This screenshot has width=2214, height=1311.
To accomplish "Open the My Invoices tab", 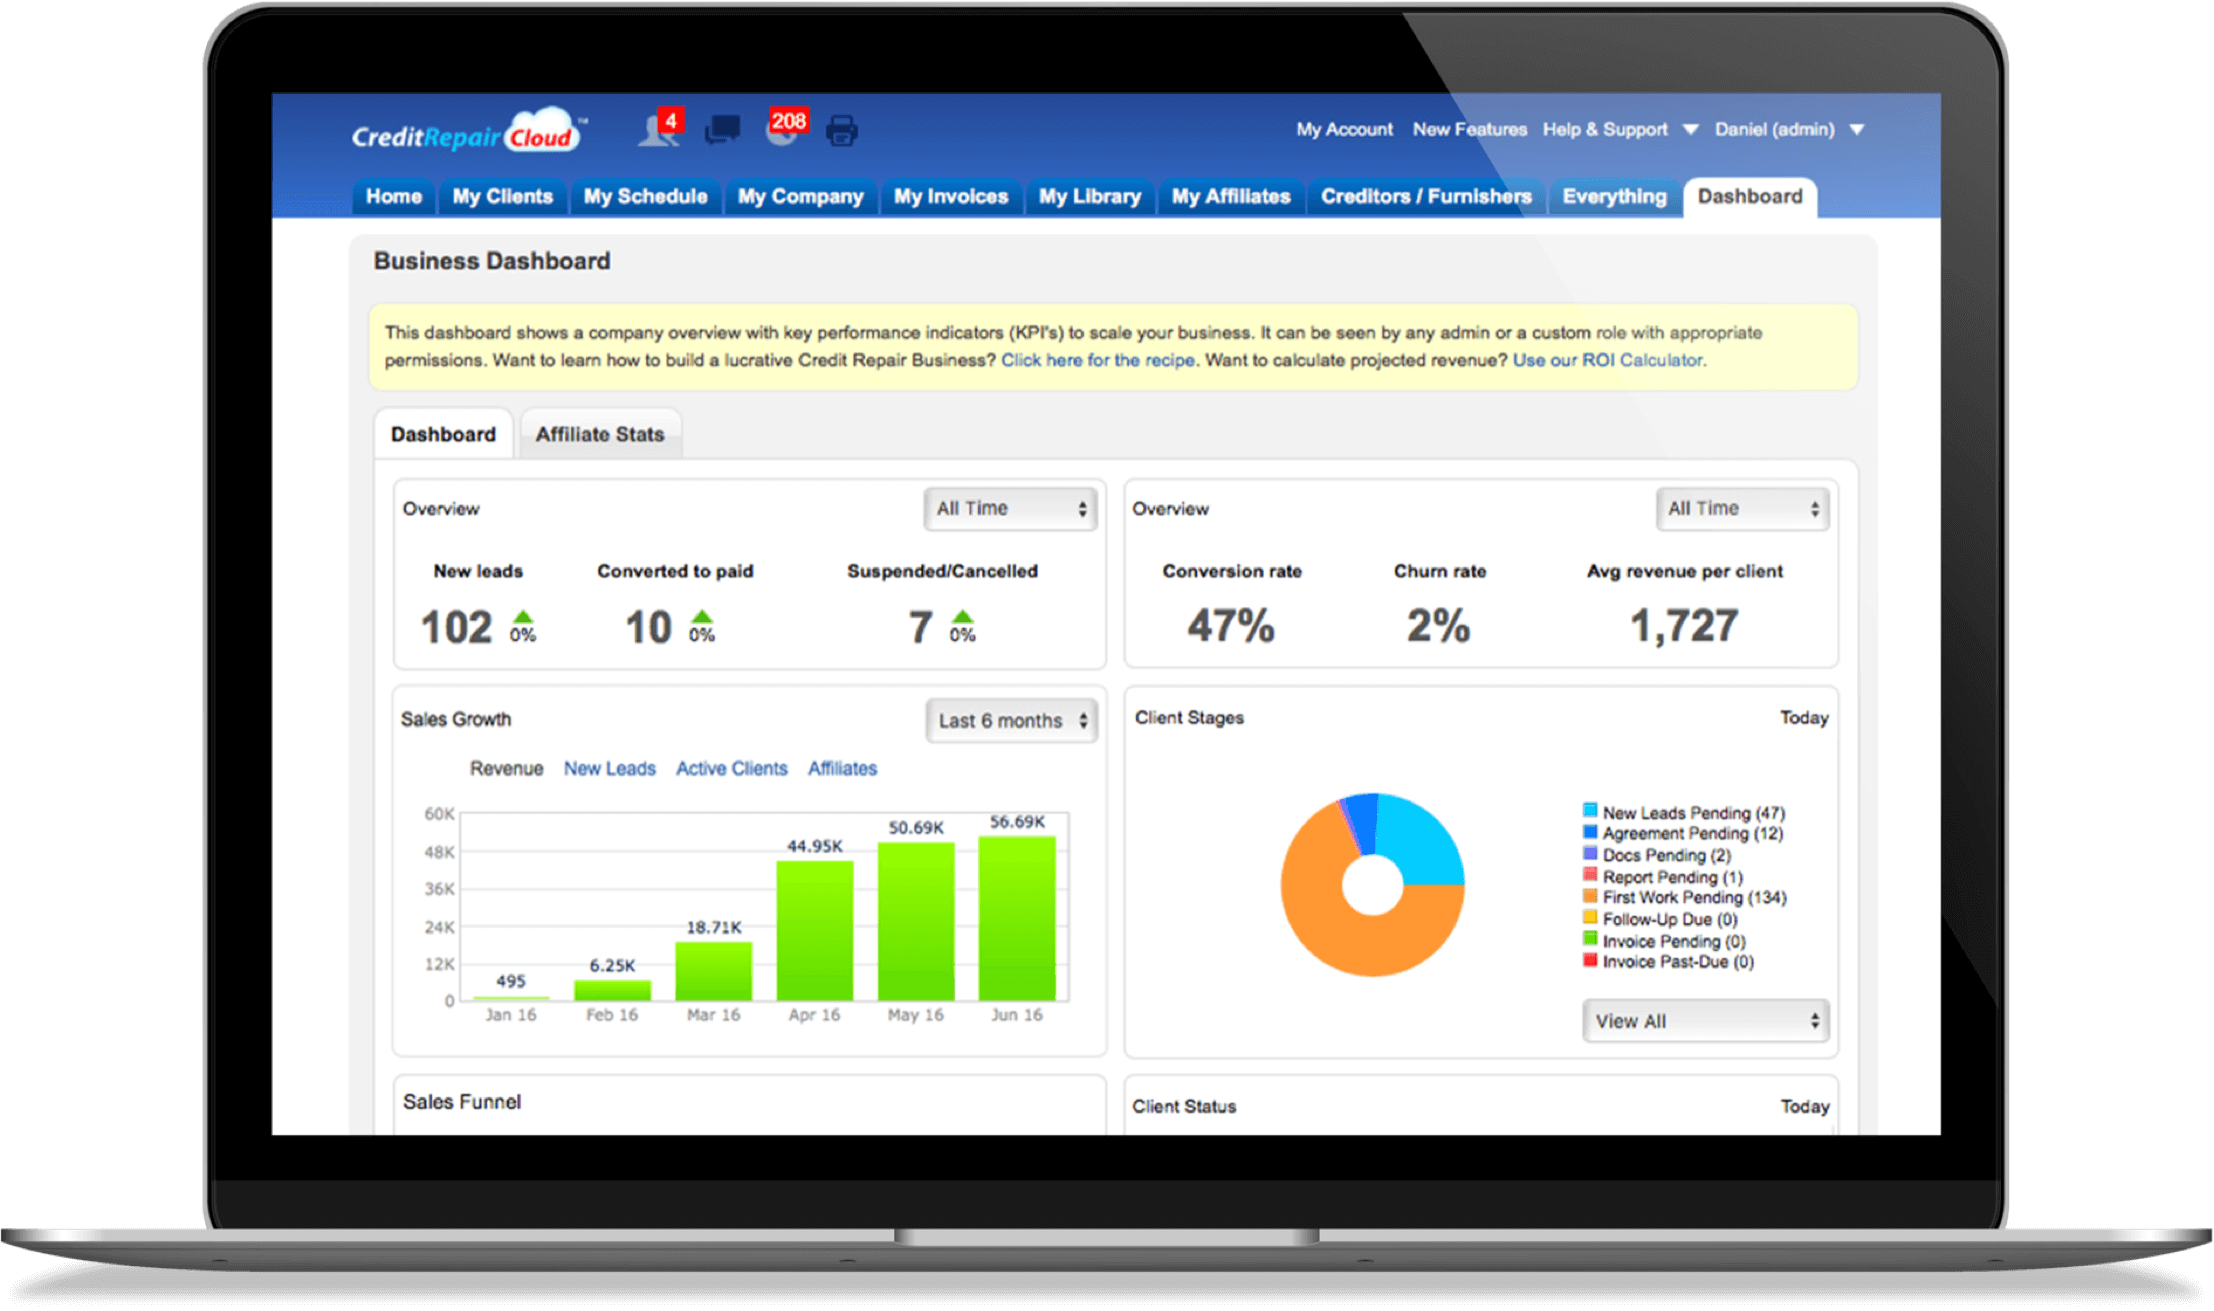I will point(950,197).
